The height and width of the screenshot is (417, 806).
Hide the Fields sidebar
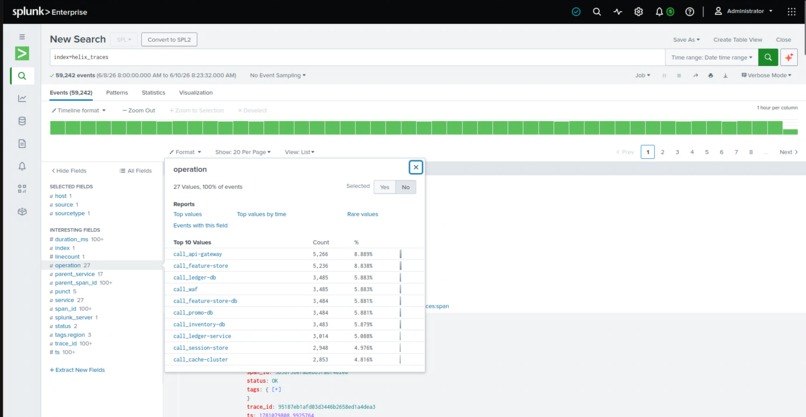pyautogui.click(x=69, y=171)
